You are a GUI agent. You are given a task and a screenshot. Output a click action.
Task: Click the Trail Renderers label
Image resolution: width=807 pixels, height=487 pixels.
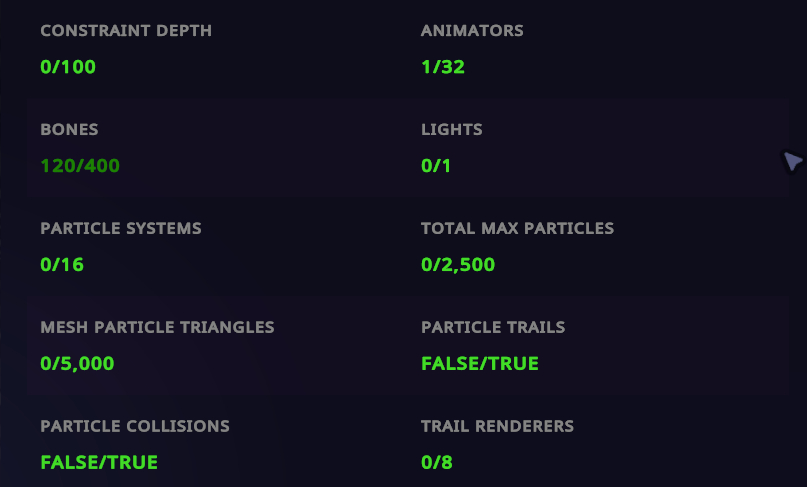497,426
